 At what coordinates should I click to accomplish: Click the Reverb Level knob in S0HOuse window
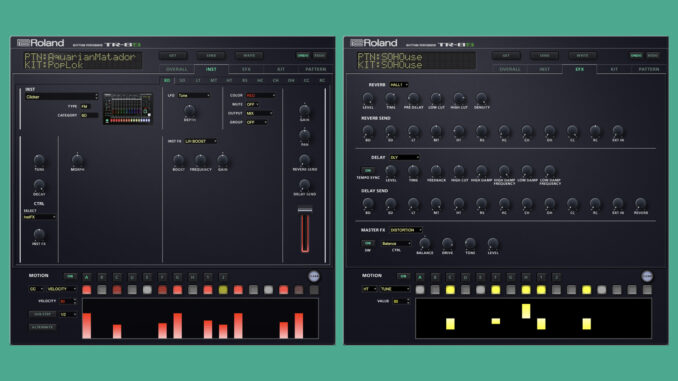tap(368, 99)
